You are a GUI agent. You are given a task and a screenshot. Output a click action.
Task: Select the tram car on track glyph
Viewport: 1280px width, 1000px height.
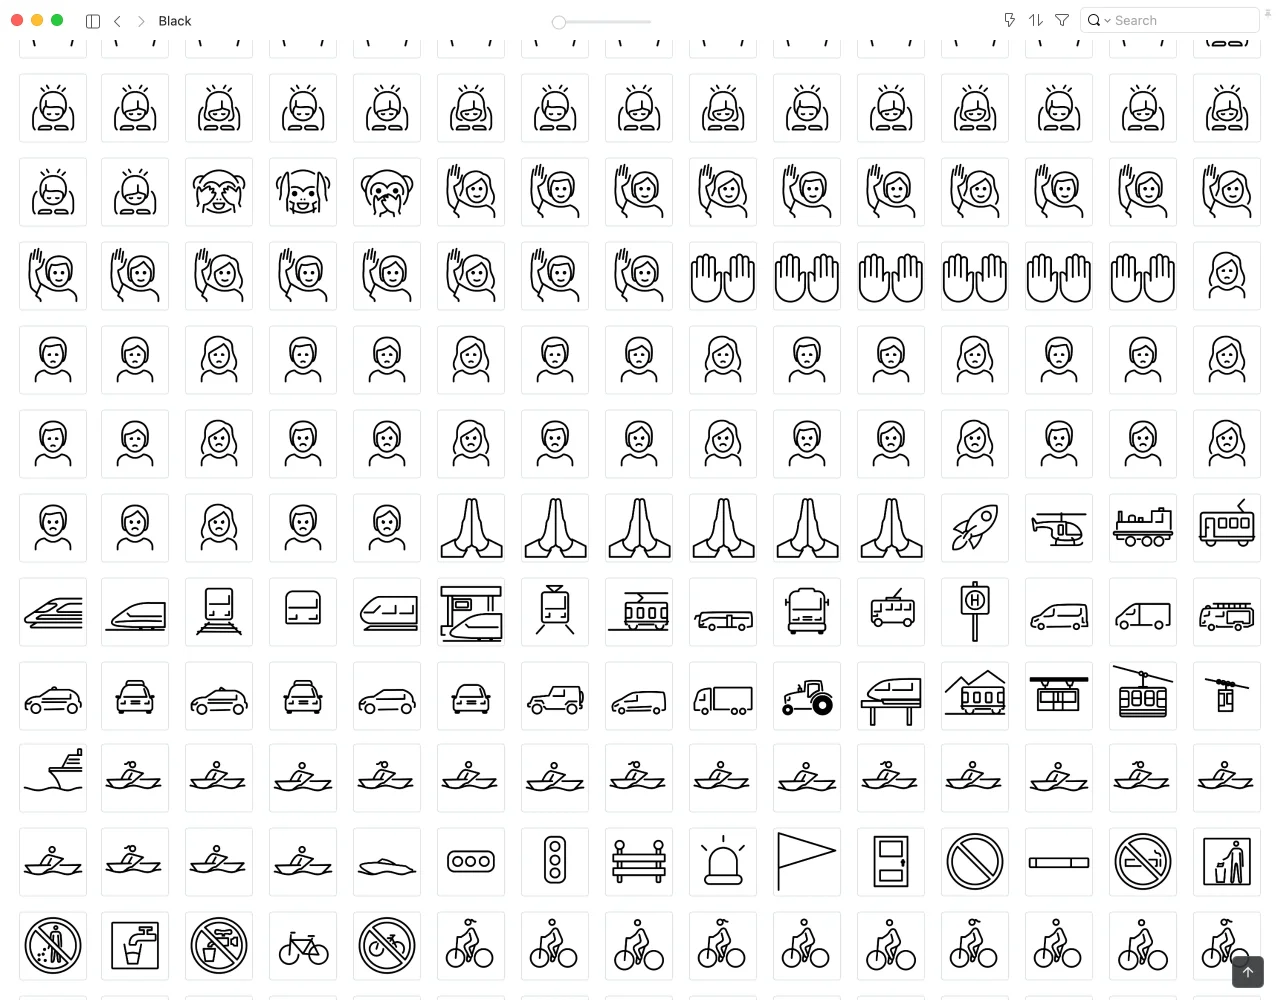(639, 612)
